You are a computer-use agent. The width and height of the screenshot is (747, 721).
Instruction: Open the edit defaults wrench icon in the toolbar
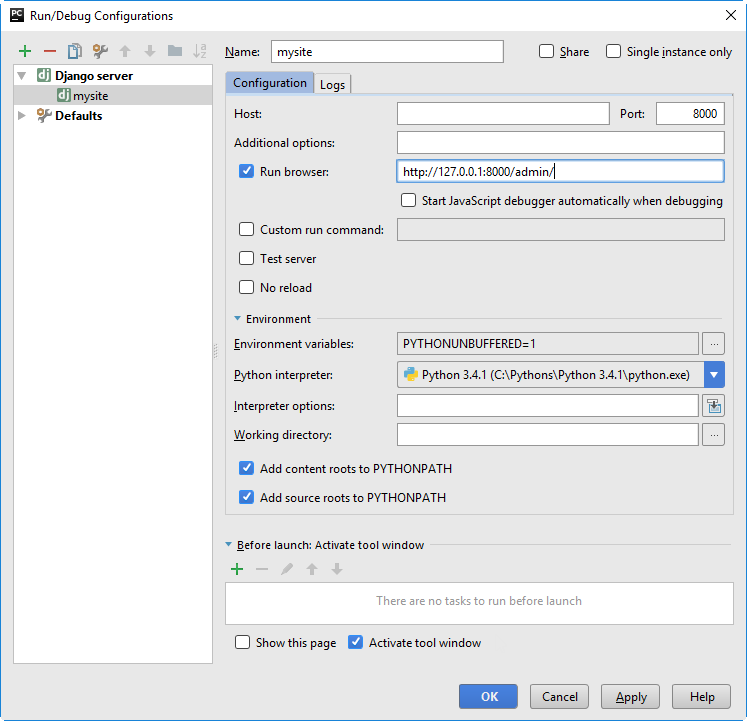[100, 51]
